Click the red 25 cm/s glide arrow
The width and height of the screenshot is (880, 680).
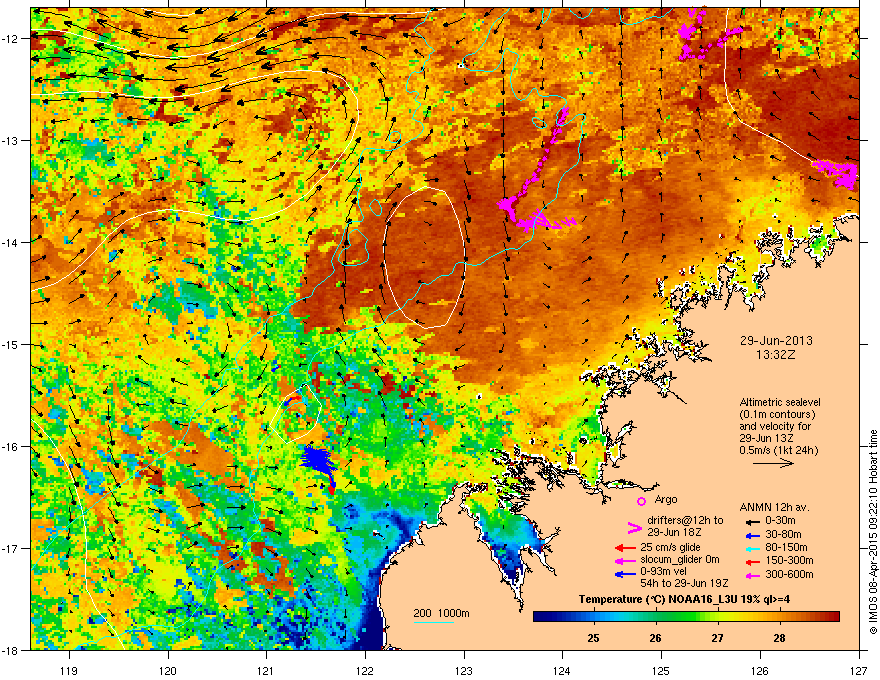pos(625,548)
